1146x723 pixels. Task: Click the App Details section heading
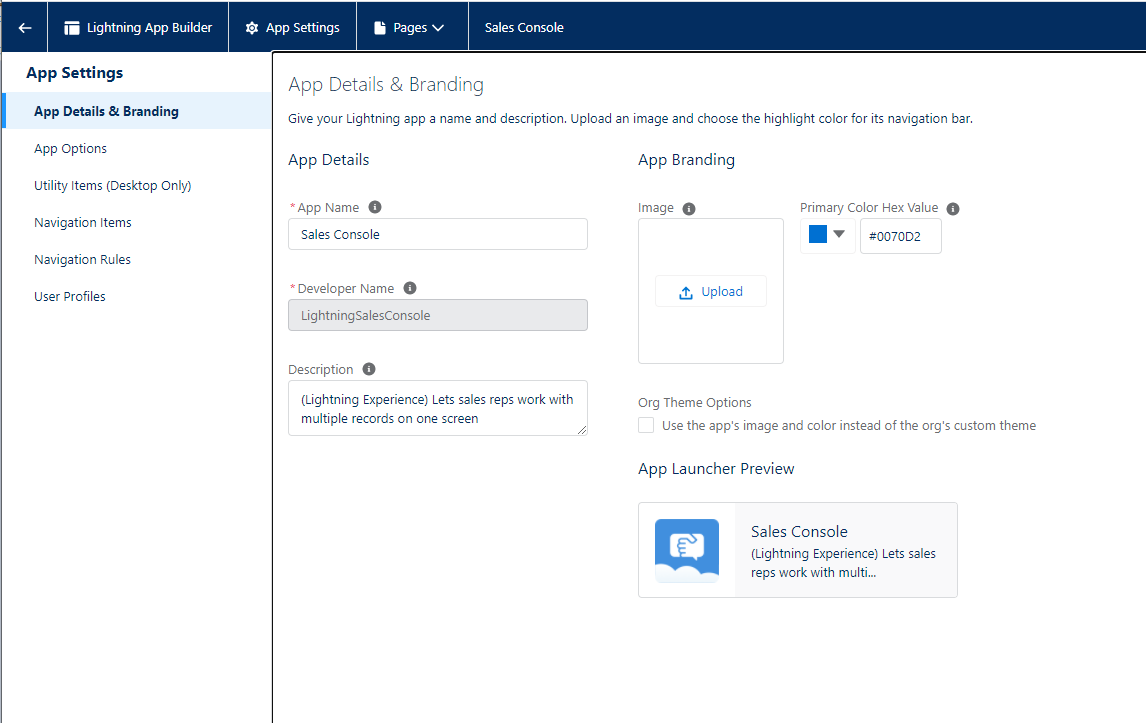click(328, 160)
